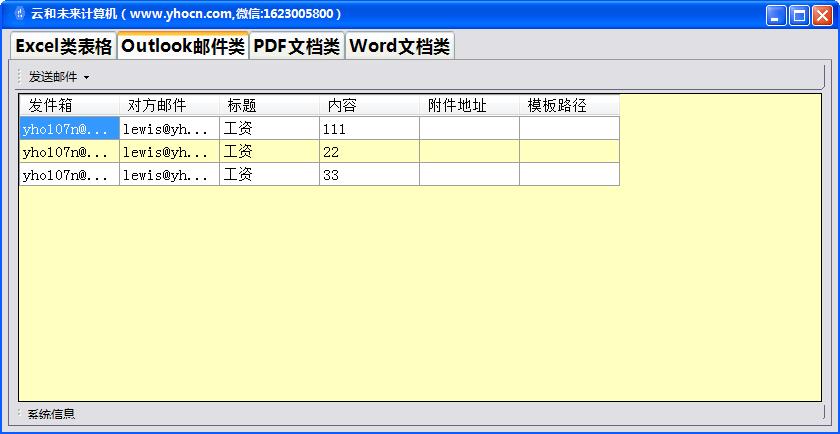Switch to the Outlook邮件类 tab
The height and width of the screenshot is (434, 840).
(183, 46)
